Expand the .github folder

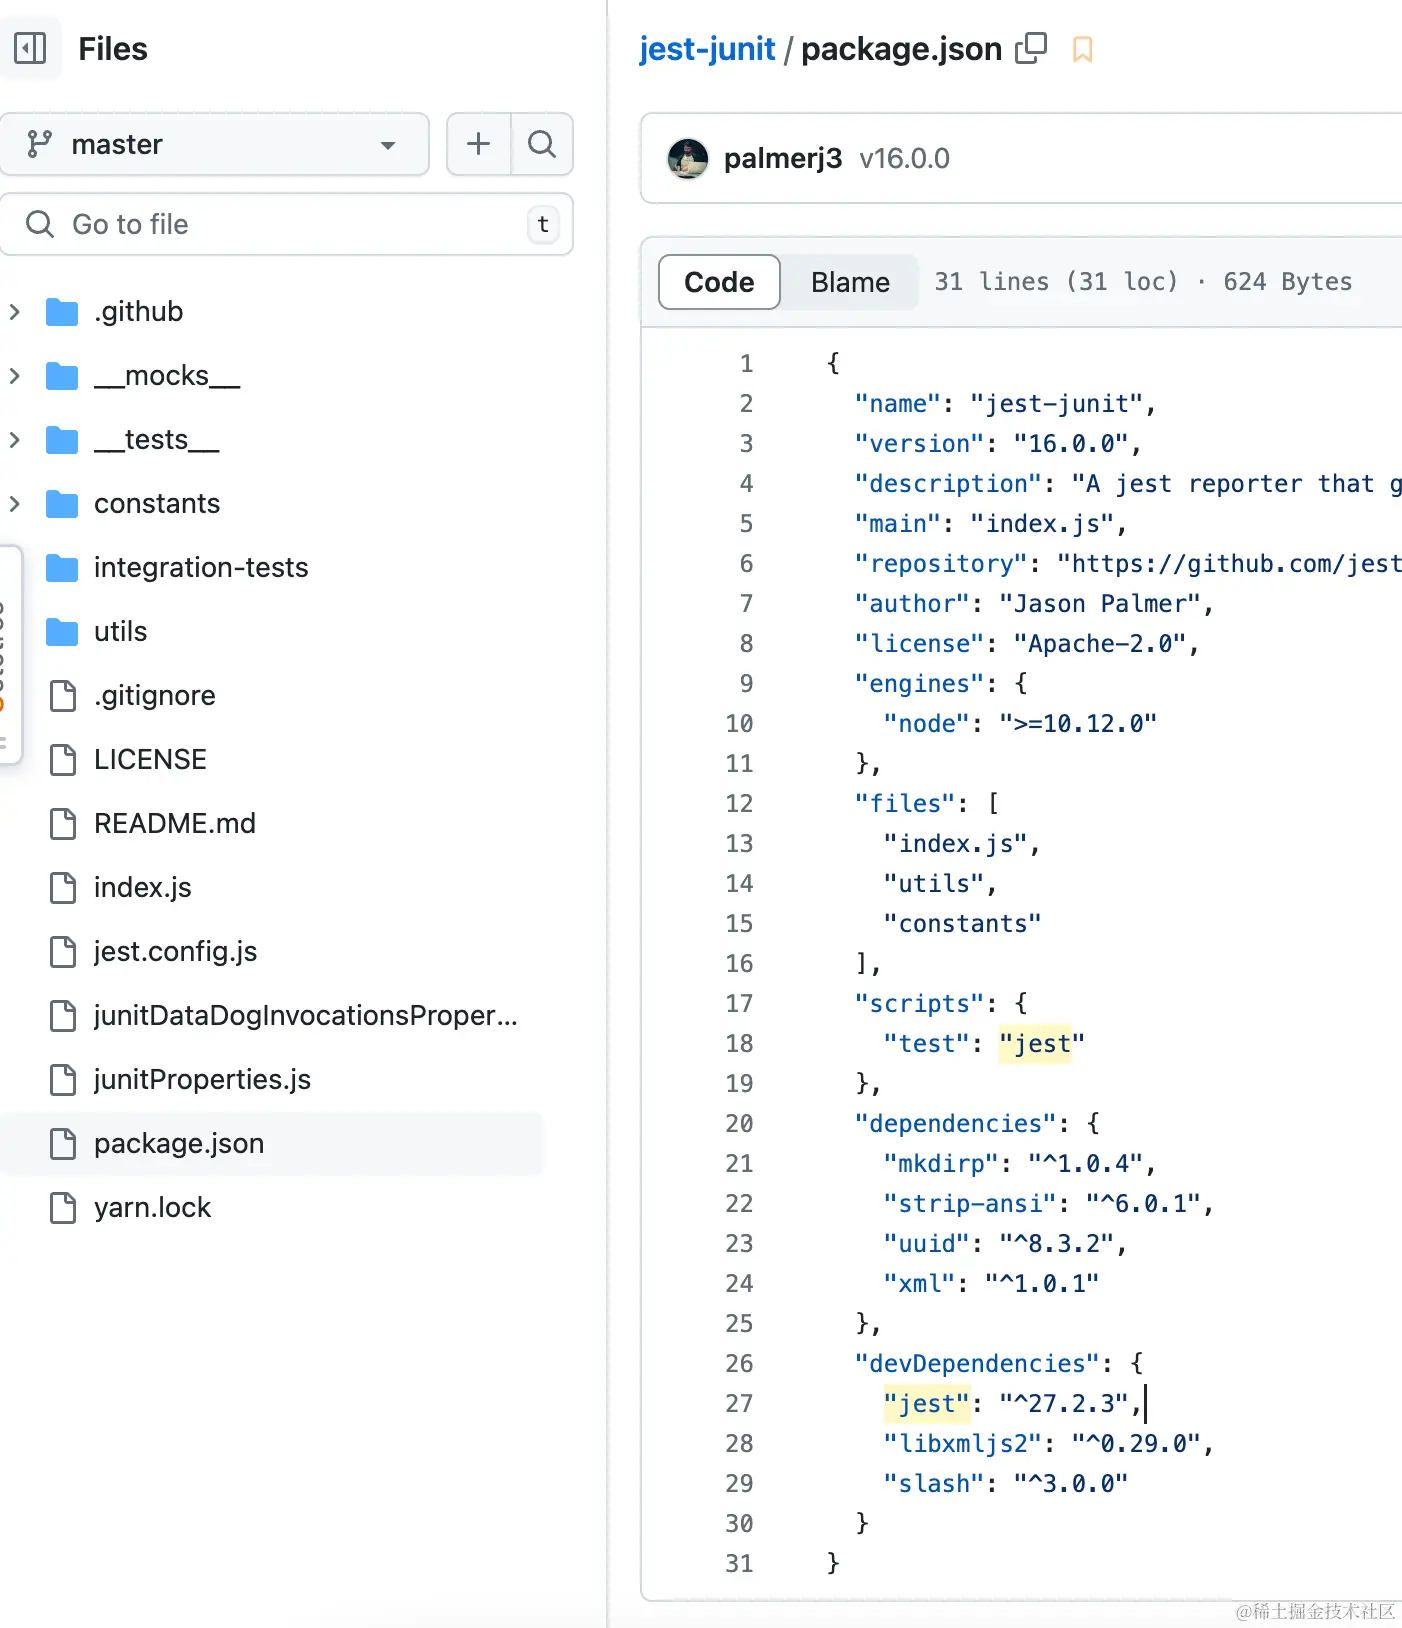tap(15, 312)
